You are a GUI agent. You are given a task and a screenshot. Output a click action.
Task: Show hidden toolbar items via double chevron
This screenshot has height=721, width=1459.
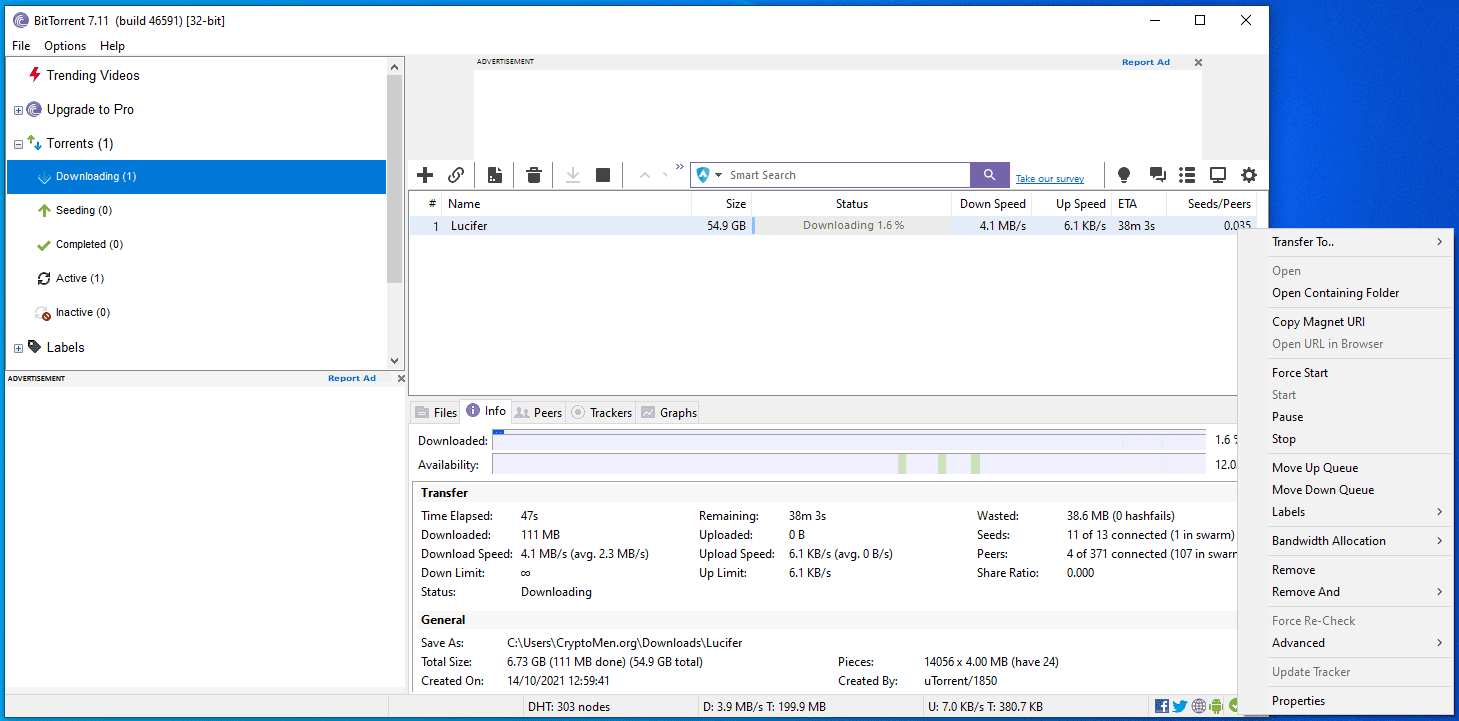click(x=680, y=167)
